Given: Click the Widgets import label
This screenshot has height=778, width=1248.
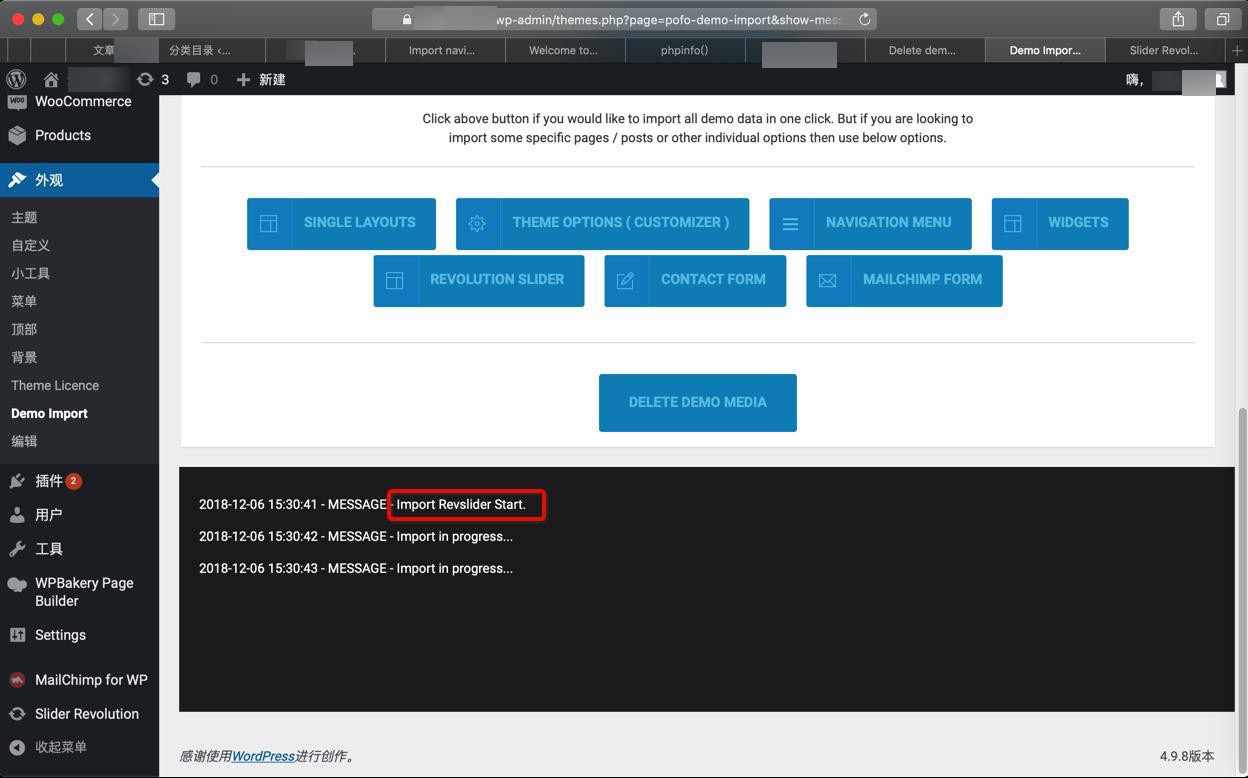Looking at the screenshot, I should [1078, 222].
